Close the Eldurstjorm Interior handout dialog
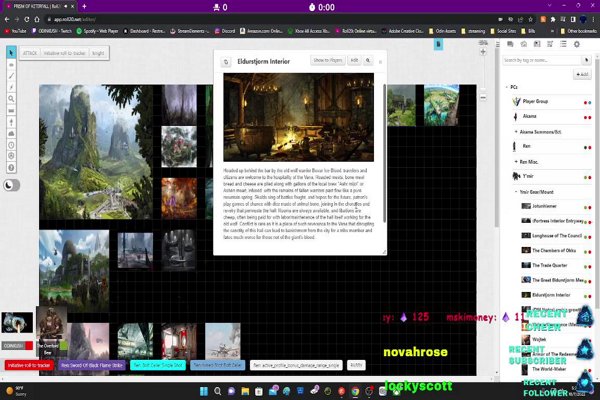This screenshot has width=600, height=400. 380,62
